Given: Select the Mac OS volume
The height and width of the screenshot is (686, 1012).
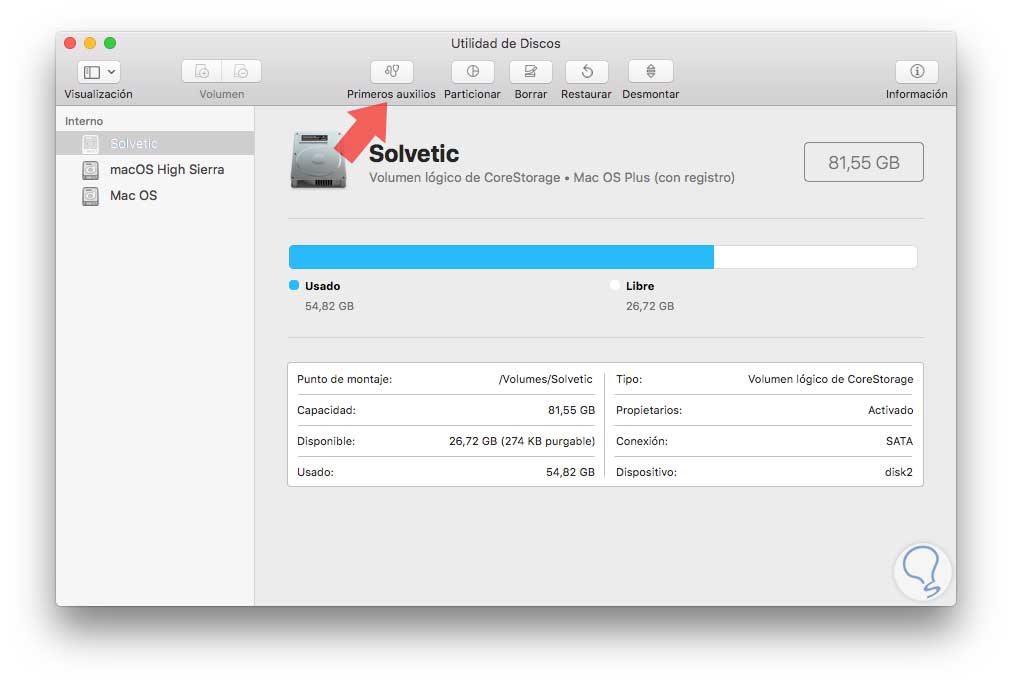Looking at the screenshot, I should 155,196.
